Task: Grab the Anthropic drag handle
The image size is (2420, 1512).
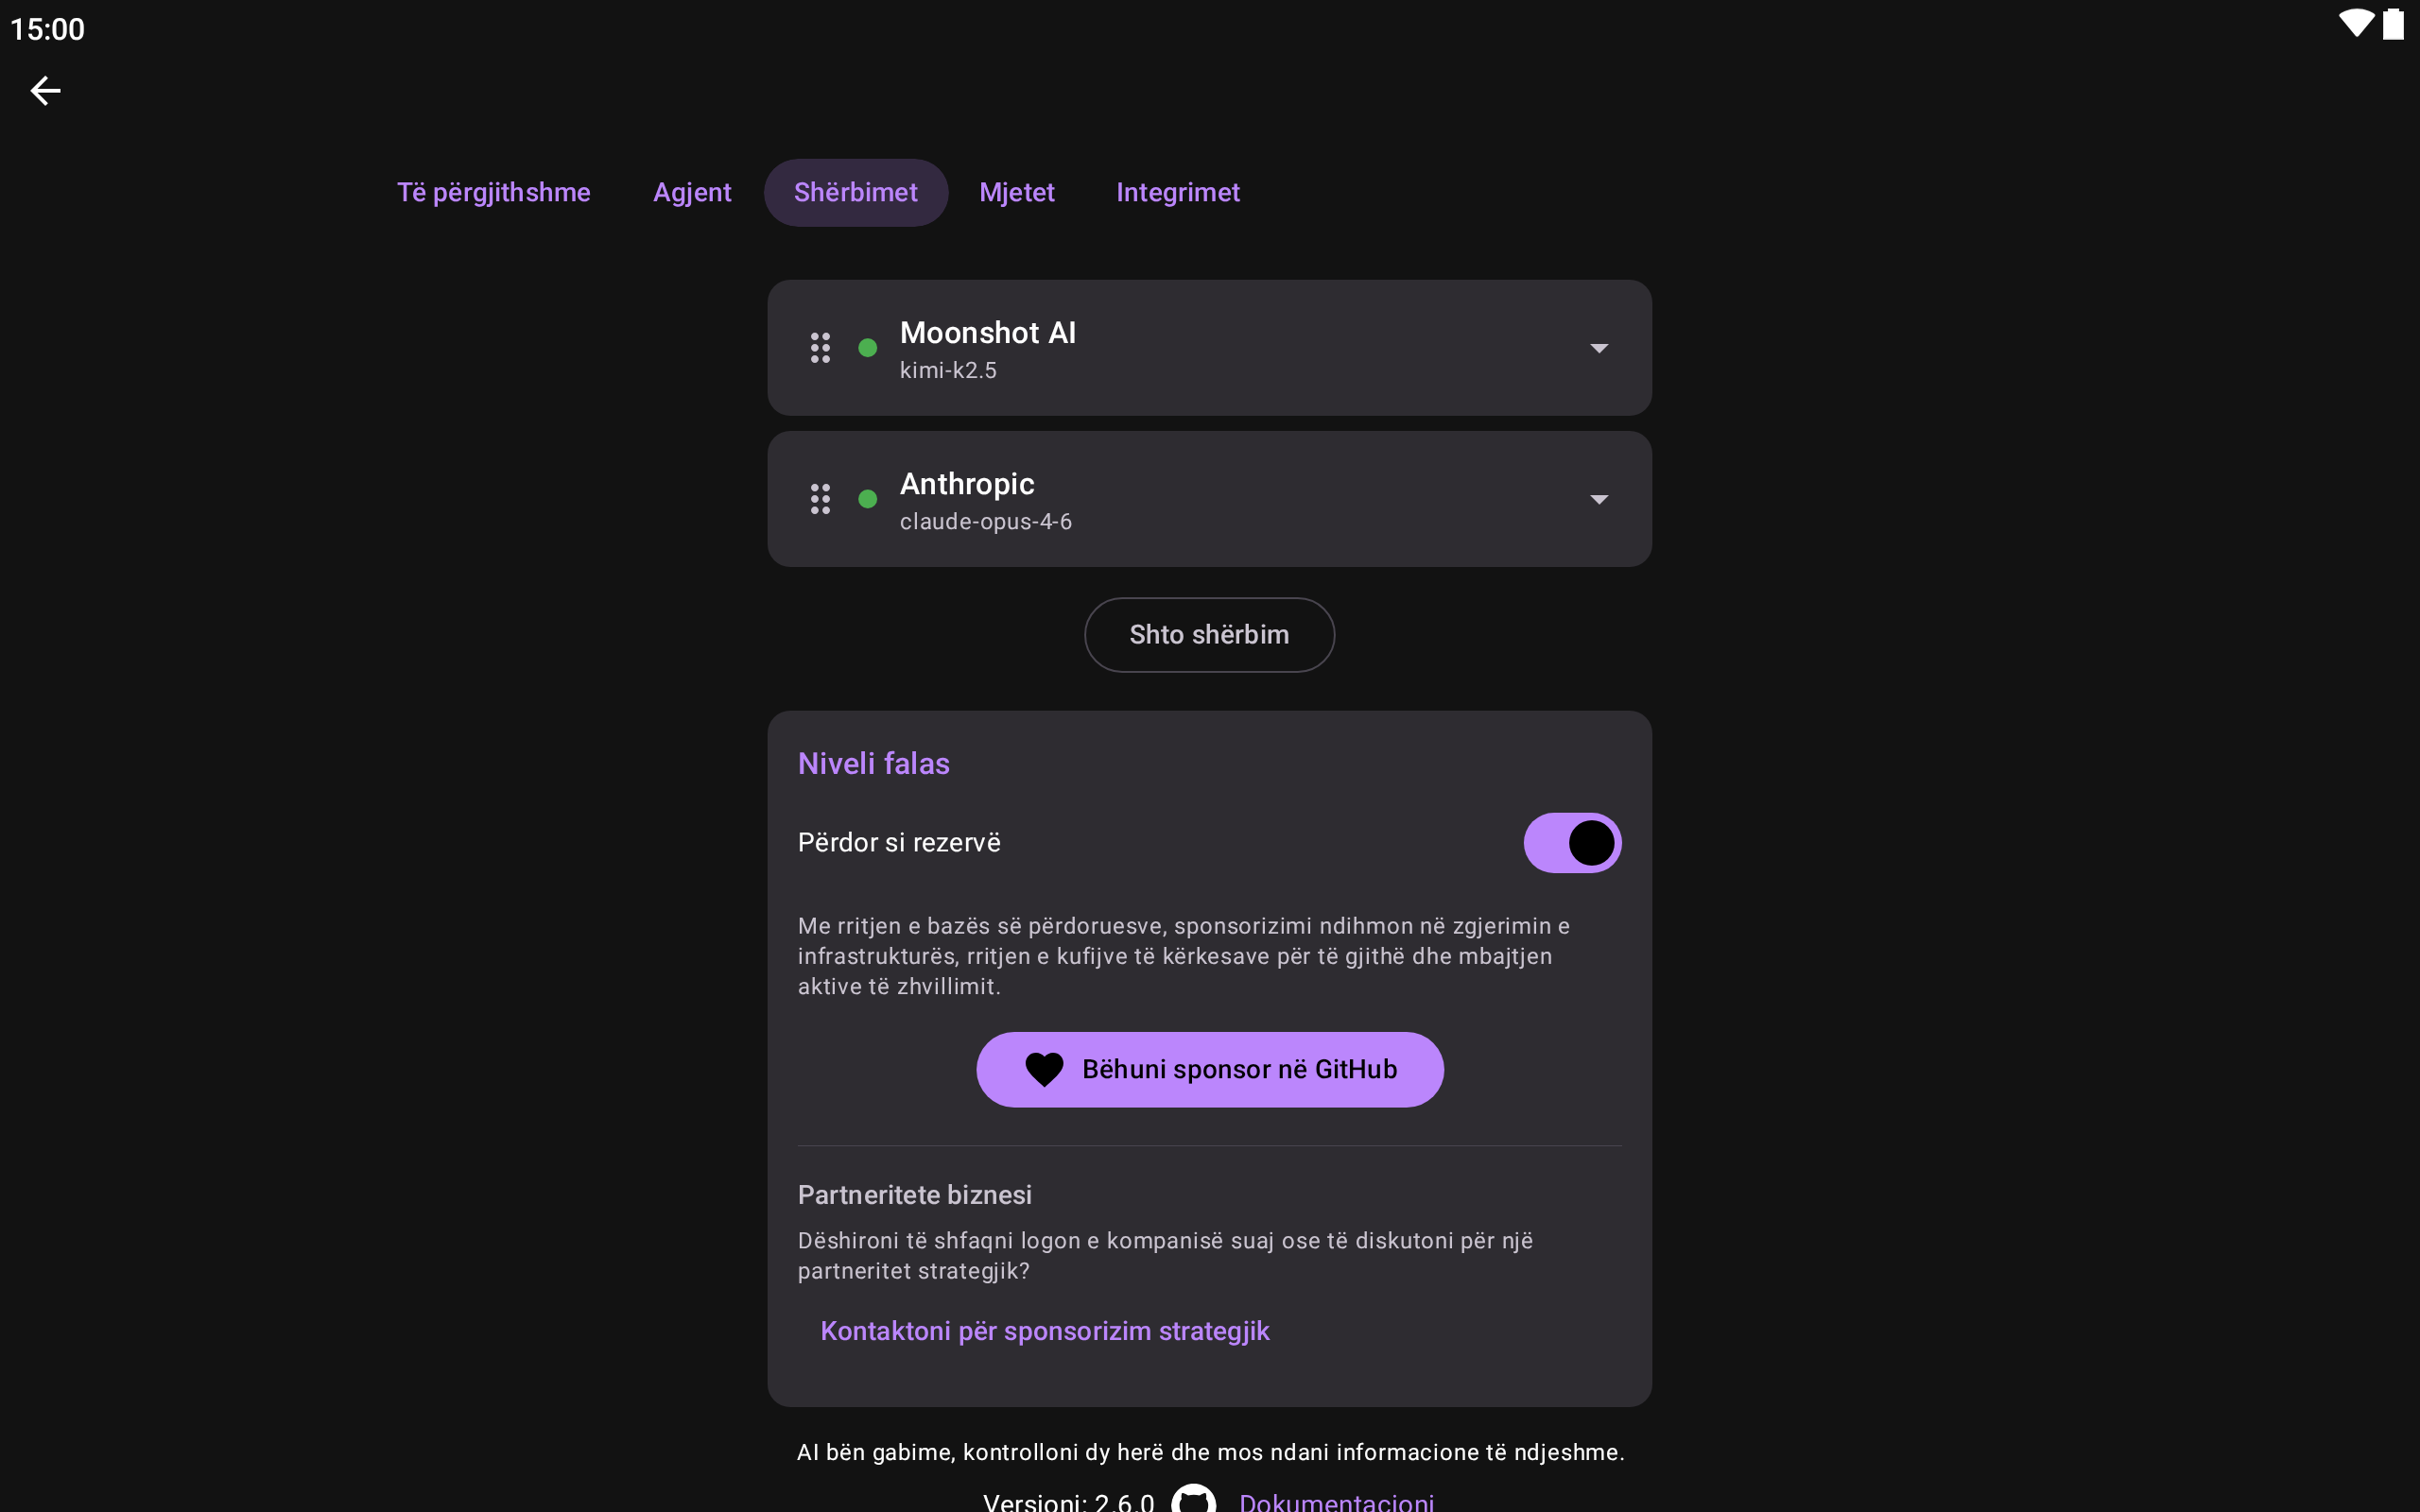Action: 820,499
